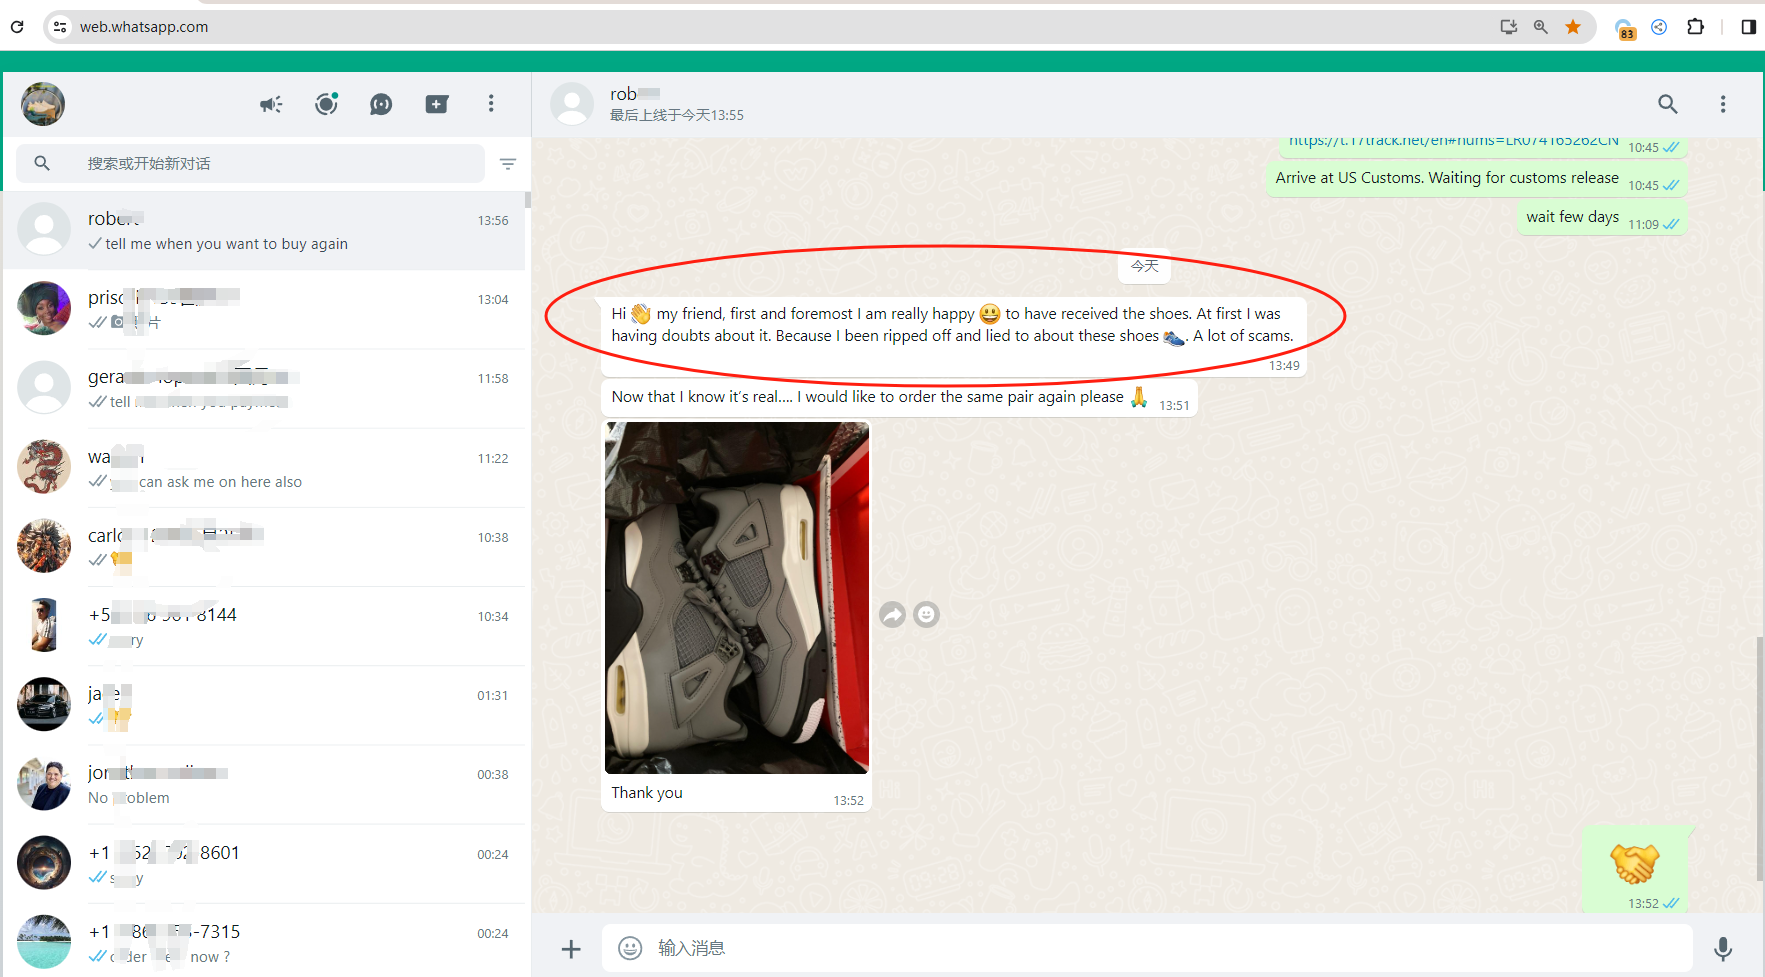The image size is (1765, 977).
Task: Open the sidebar three-dot menu
Action: click(x=491, y=104)
